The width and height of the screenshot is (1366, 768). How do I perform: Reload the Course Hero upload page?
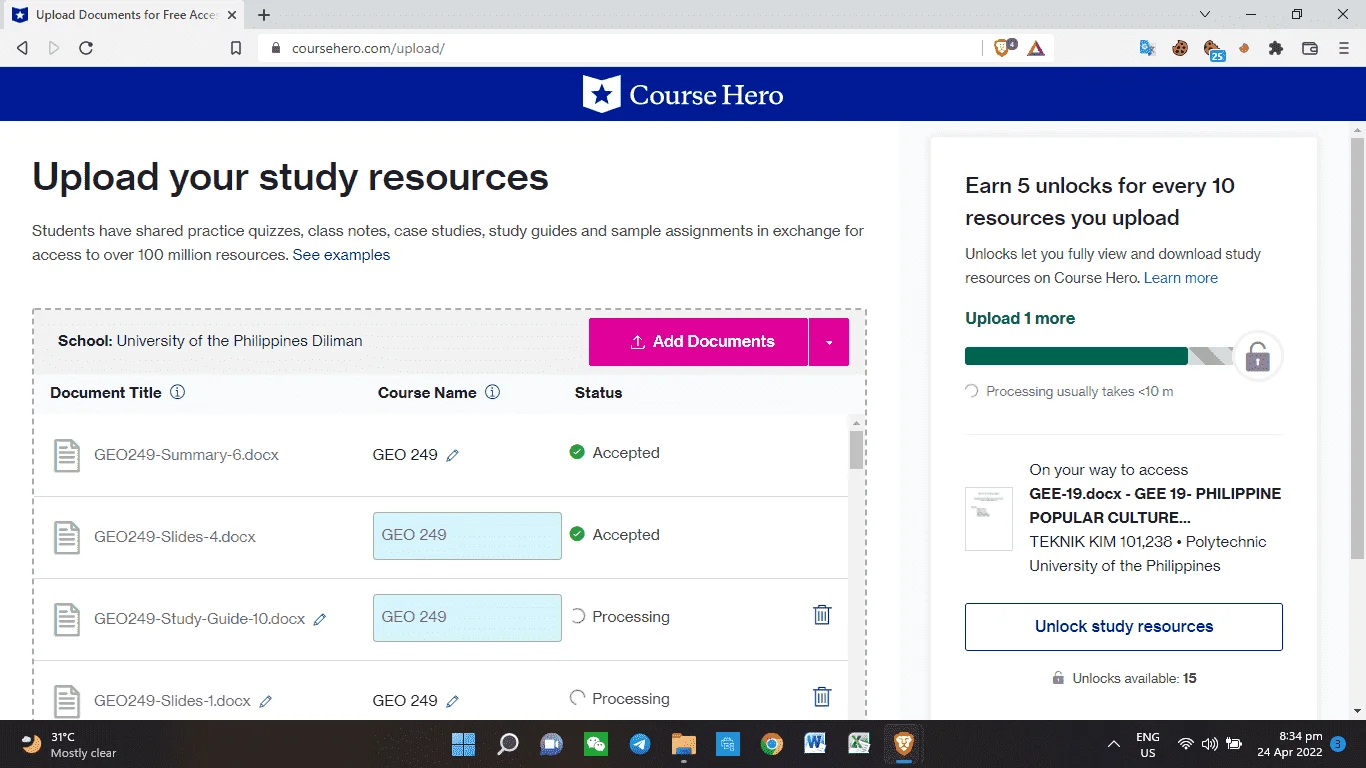(x=86, y=48)
